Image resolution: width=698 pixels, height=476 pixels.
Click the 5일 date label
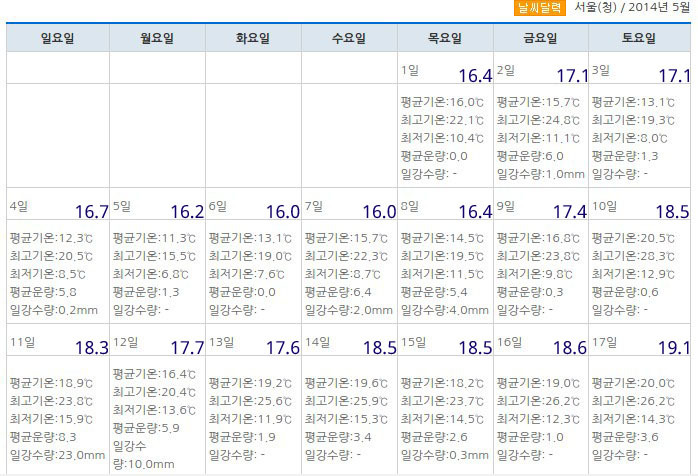122,206
